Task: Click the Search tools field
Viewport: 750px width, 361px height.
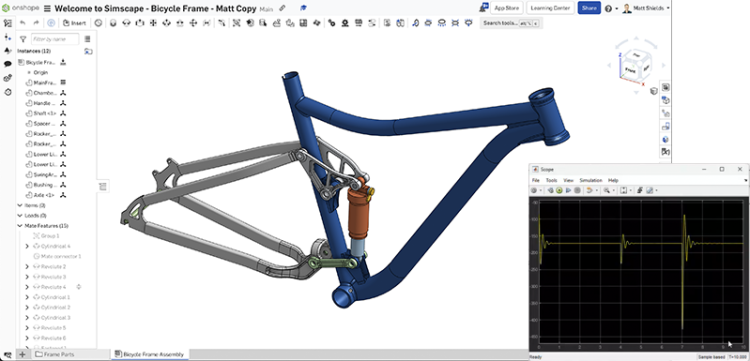Action: (x=511, y=23)
